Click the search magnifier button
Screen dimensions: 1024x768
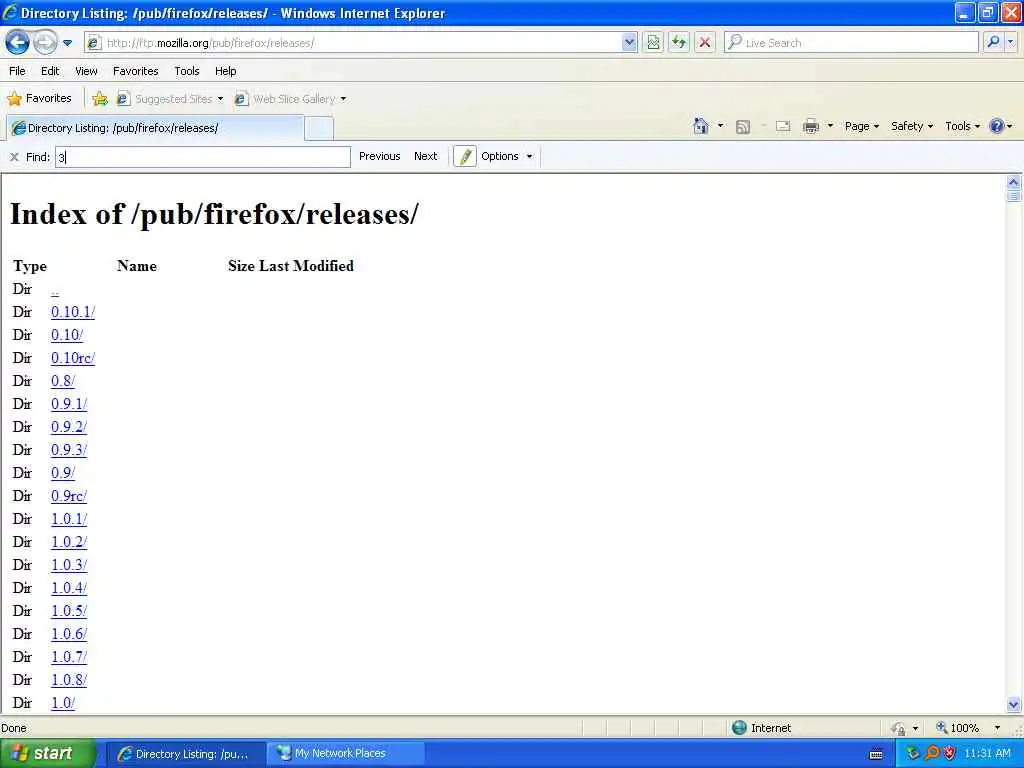[993, 42]
